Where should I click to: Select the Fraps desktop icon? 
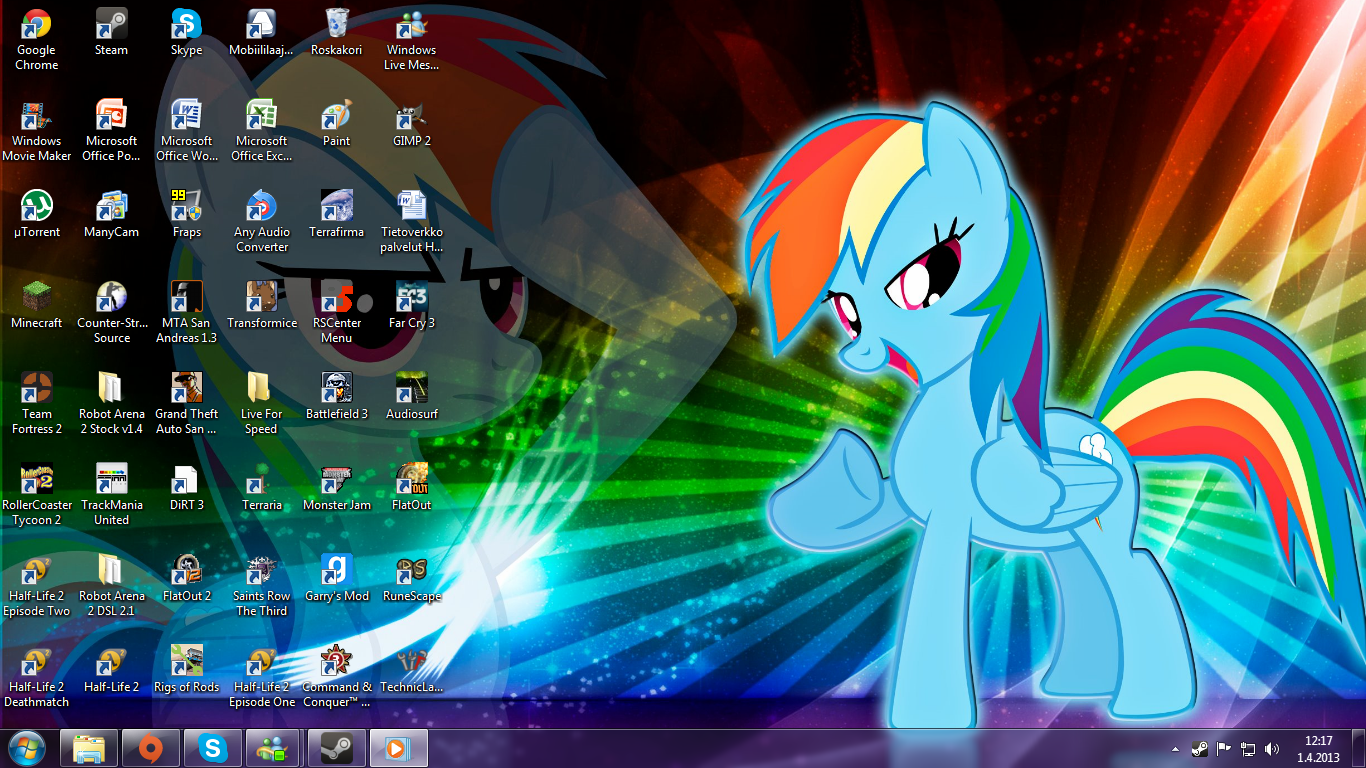[x=186, y=215]
